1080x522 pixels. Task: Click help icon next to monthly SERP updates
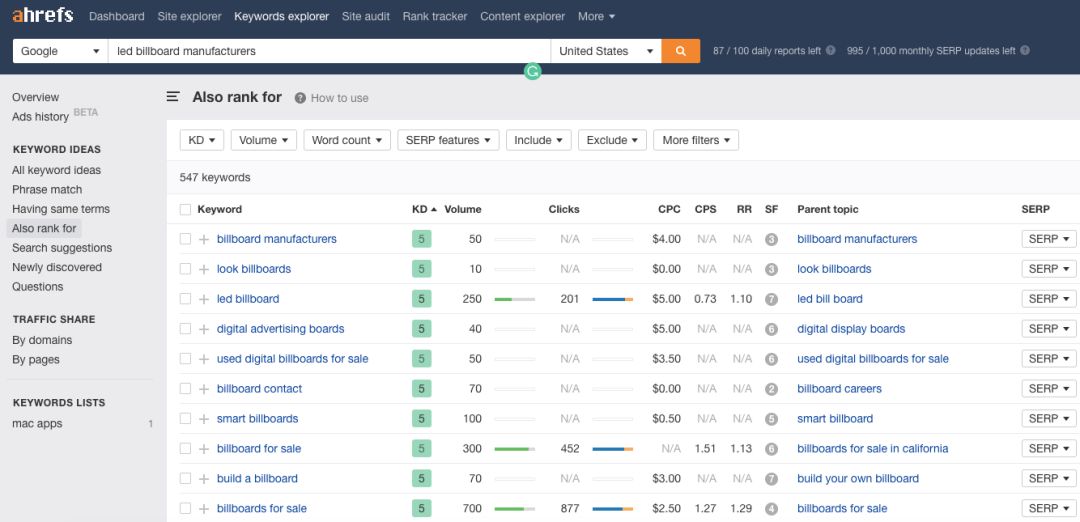point(1025,51)
